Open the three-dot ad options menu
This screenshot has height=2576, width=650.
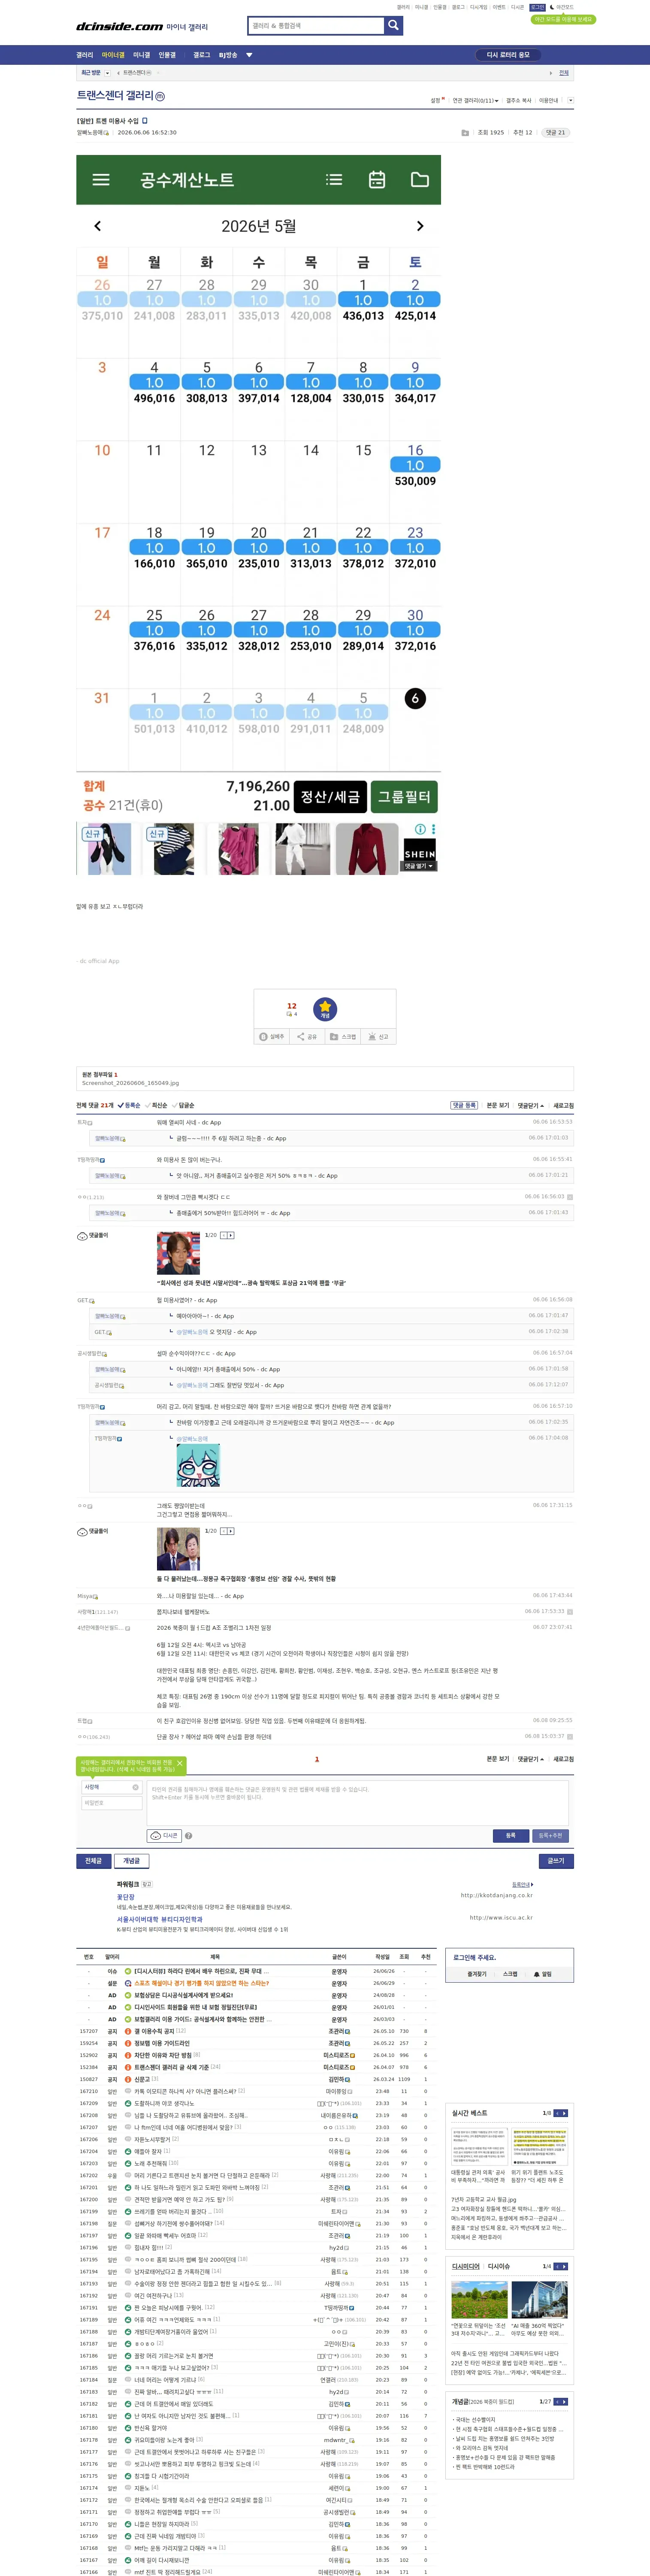(433, 830)
